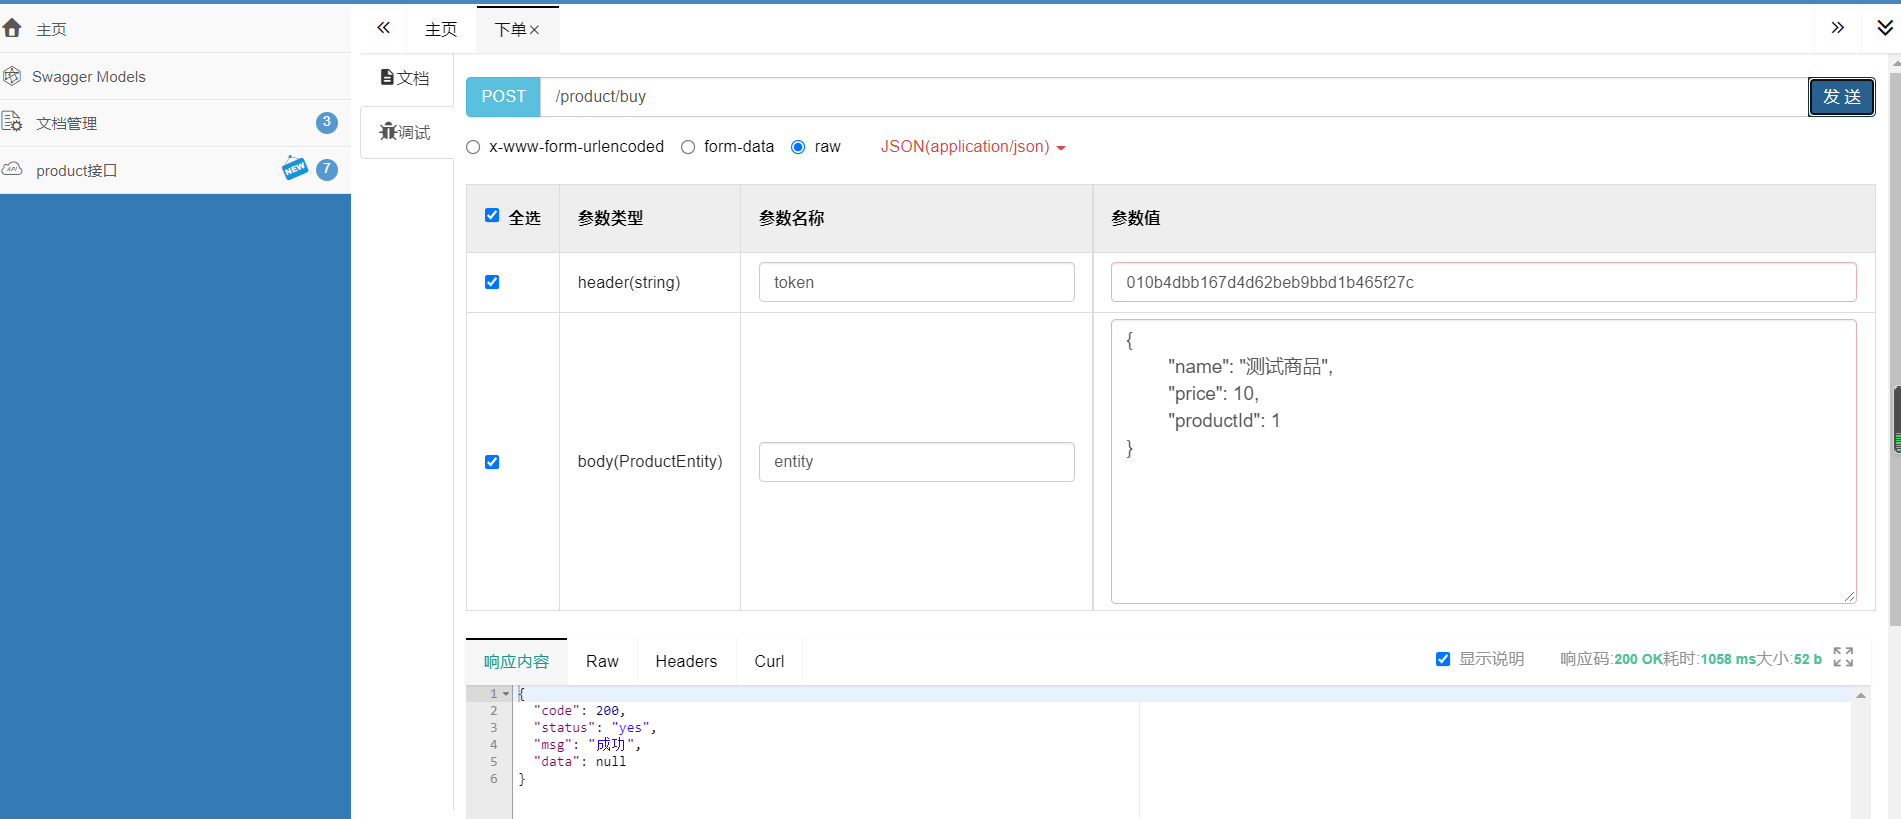Open the 文档 side tab
1901x819 pixels.
coord(405,78)
